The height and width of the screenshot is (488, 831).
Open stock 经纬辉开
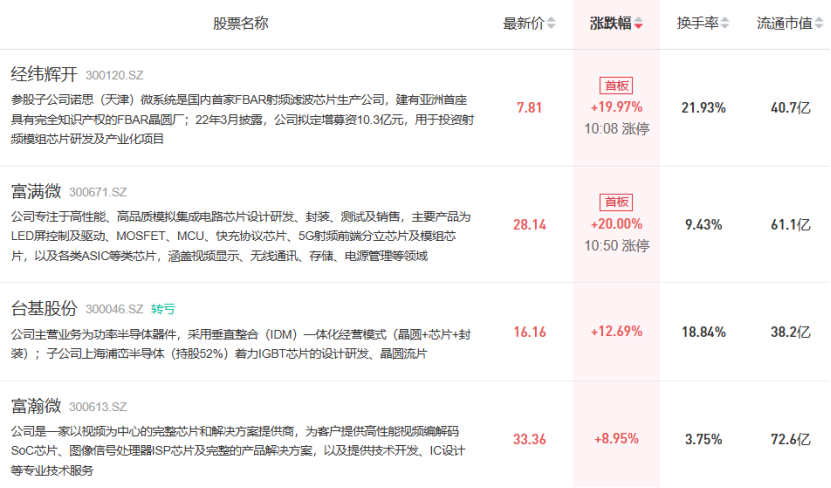click(44, 74)
